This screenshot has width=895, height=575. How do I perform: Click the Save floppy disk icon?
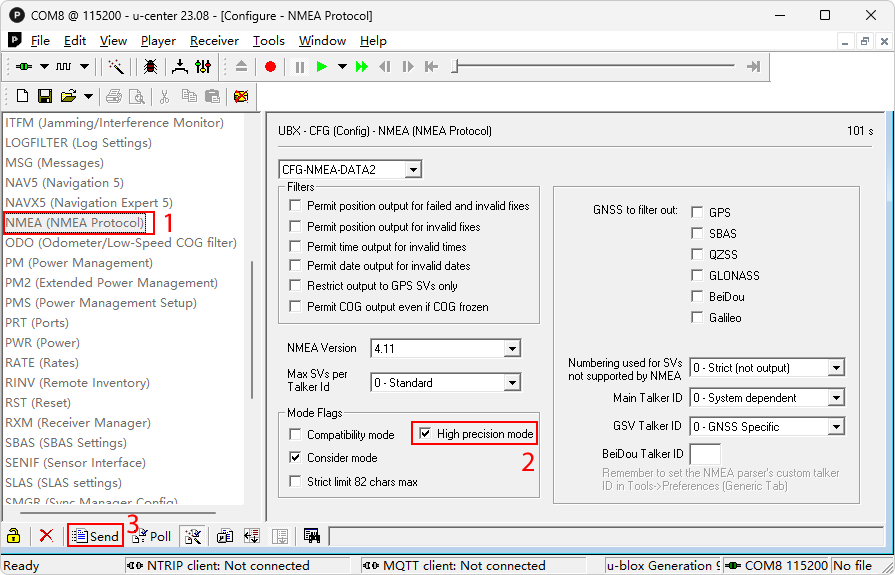click(45, 97)
